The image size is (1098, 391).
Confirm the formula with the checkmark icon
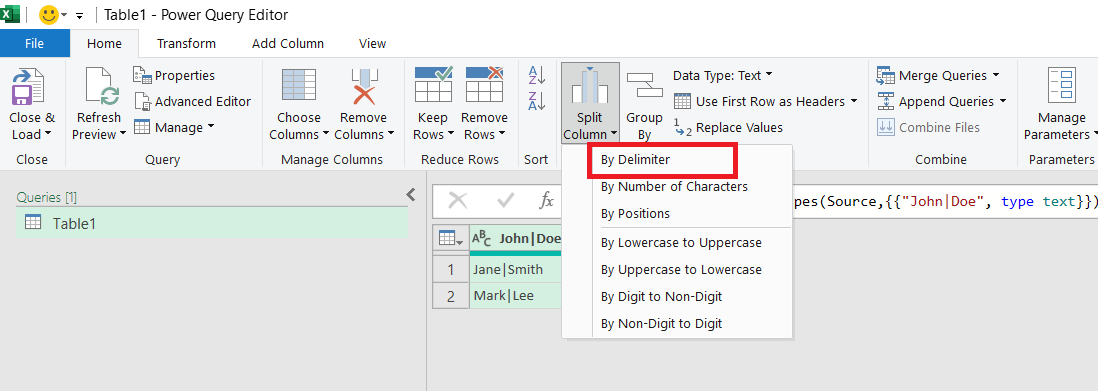coord(505,201)
